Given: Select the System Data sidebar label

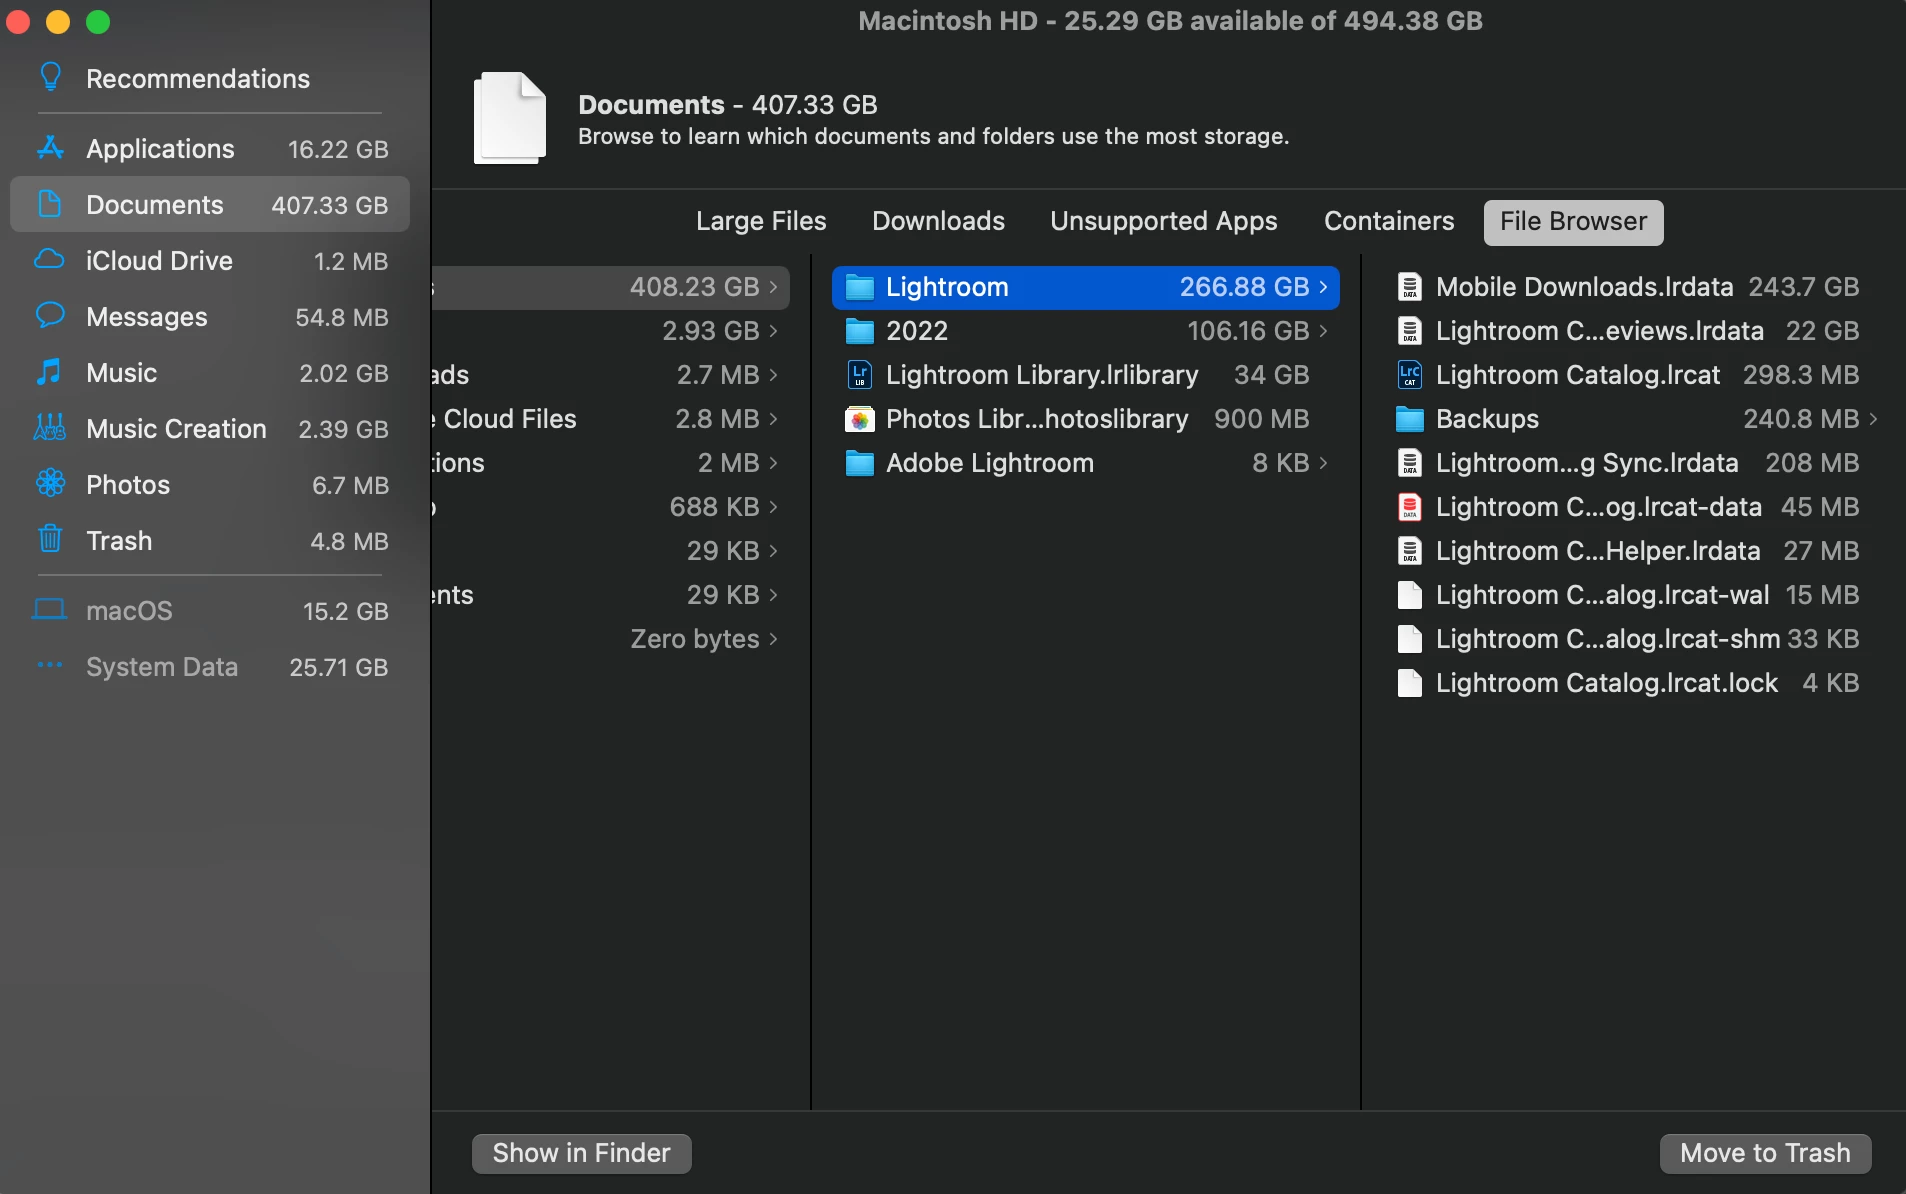Looking at the screenshot, I should pos(162,667).
